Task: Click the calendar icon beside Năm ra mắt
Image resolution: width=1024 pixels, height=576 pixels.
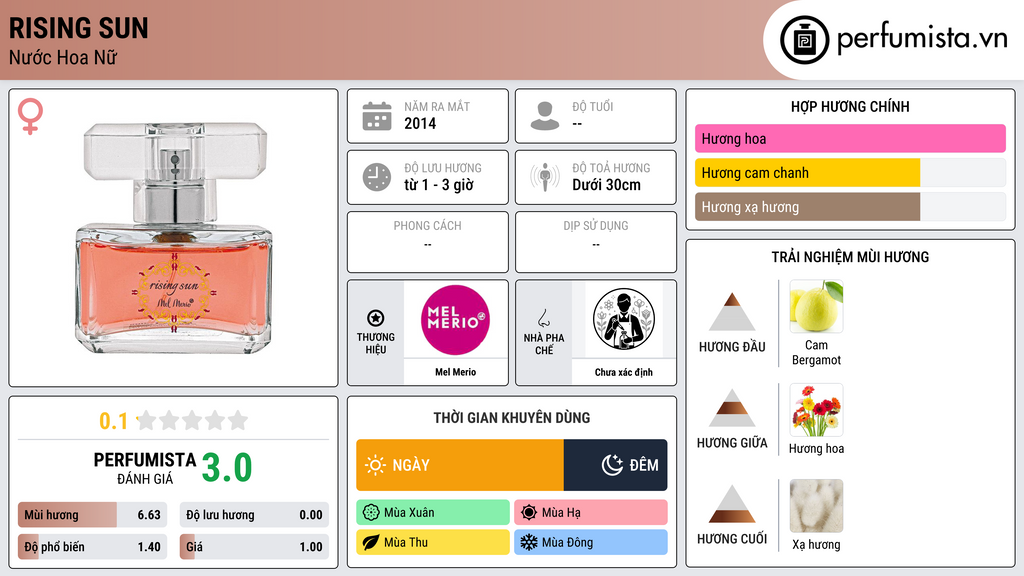Action: (x=377, y=116)
